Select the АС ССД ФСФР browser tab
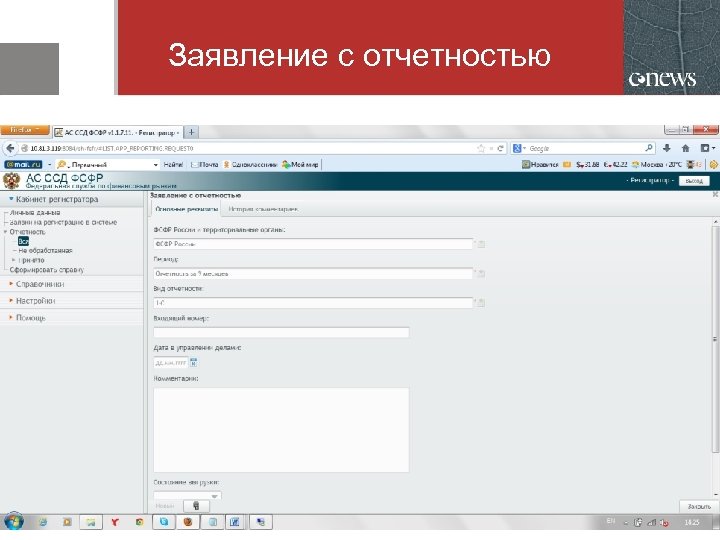 (x=118, y=132)
